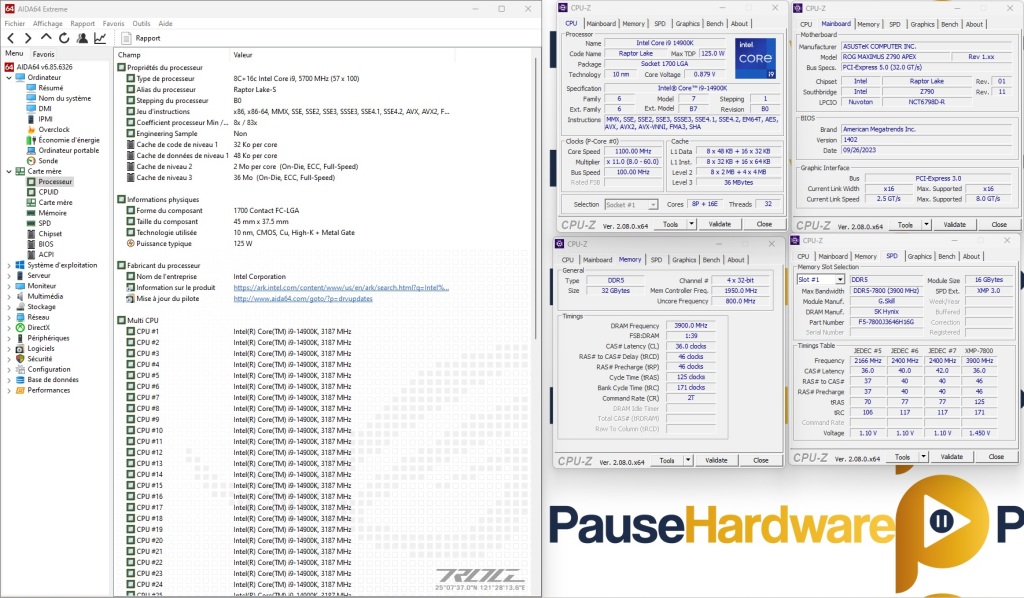This screenshot has width=1024, height=598.
Task: Open the user icon in AIDA64 toolbar
Action: point(82,39)
